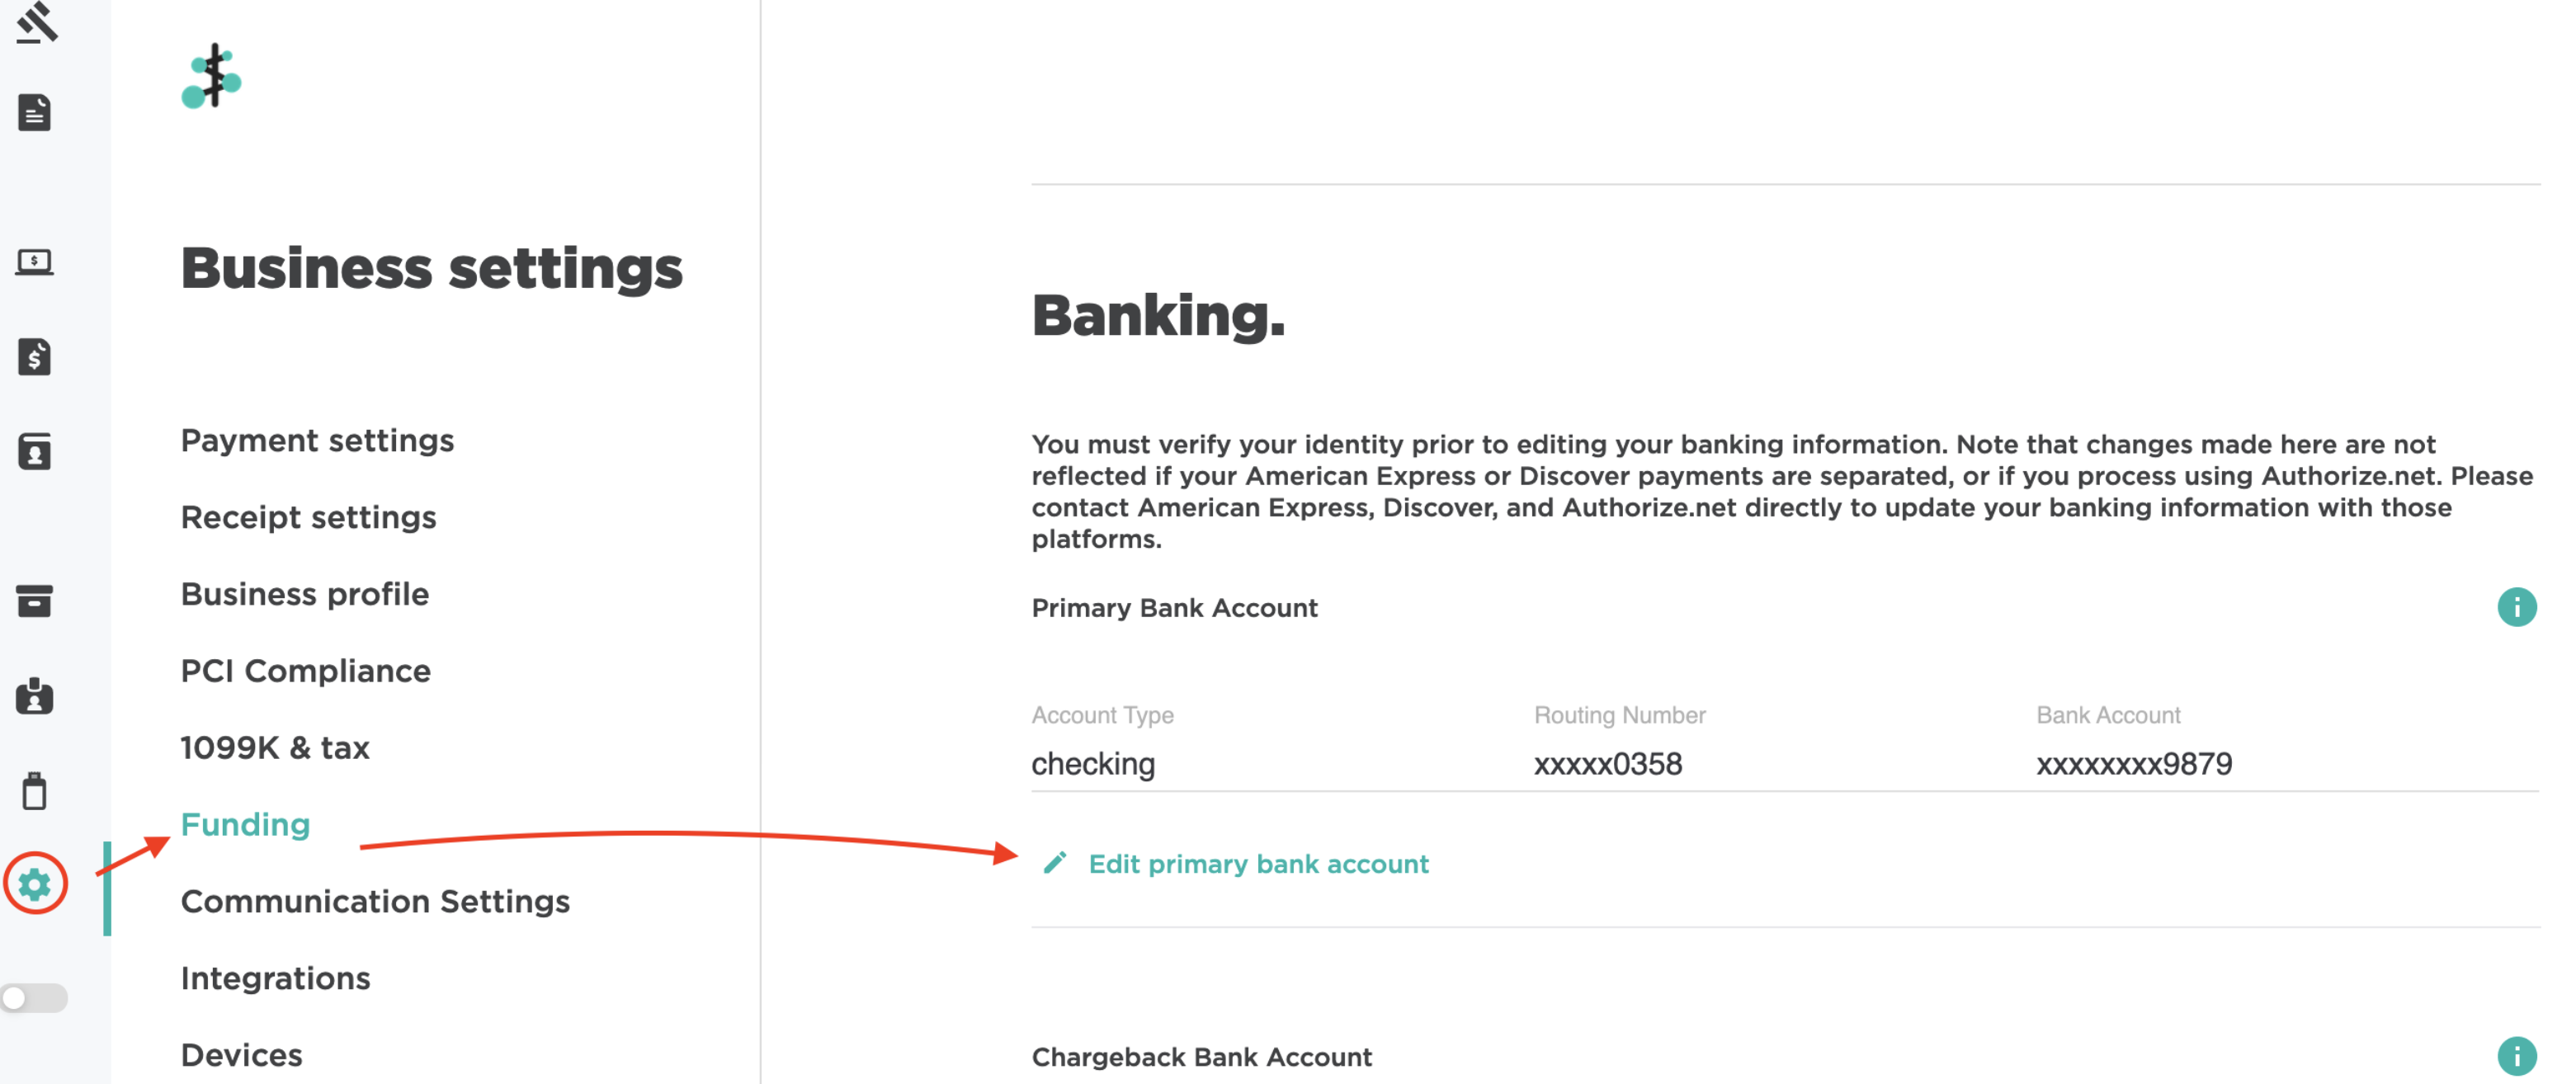
Task: Open the Integrations section
Action: (x=275, y=978)
